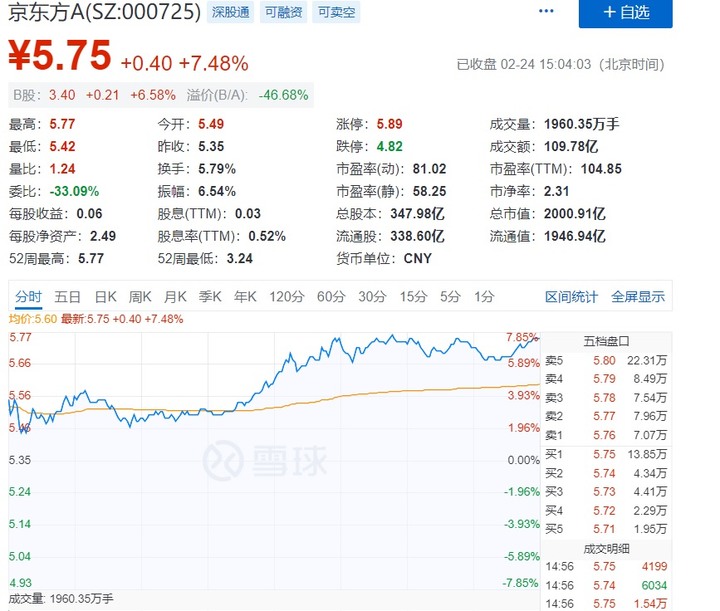This screenshot has height=611, width=720.
Task: Select the 卖2 order row at 5.77
Action: [606, 416]
